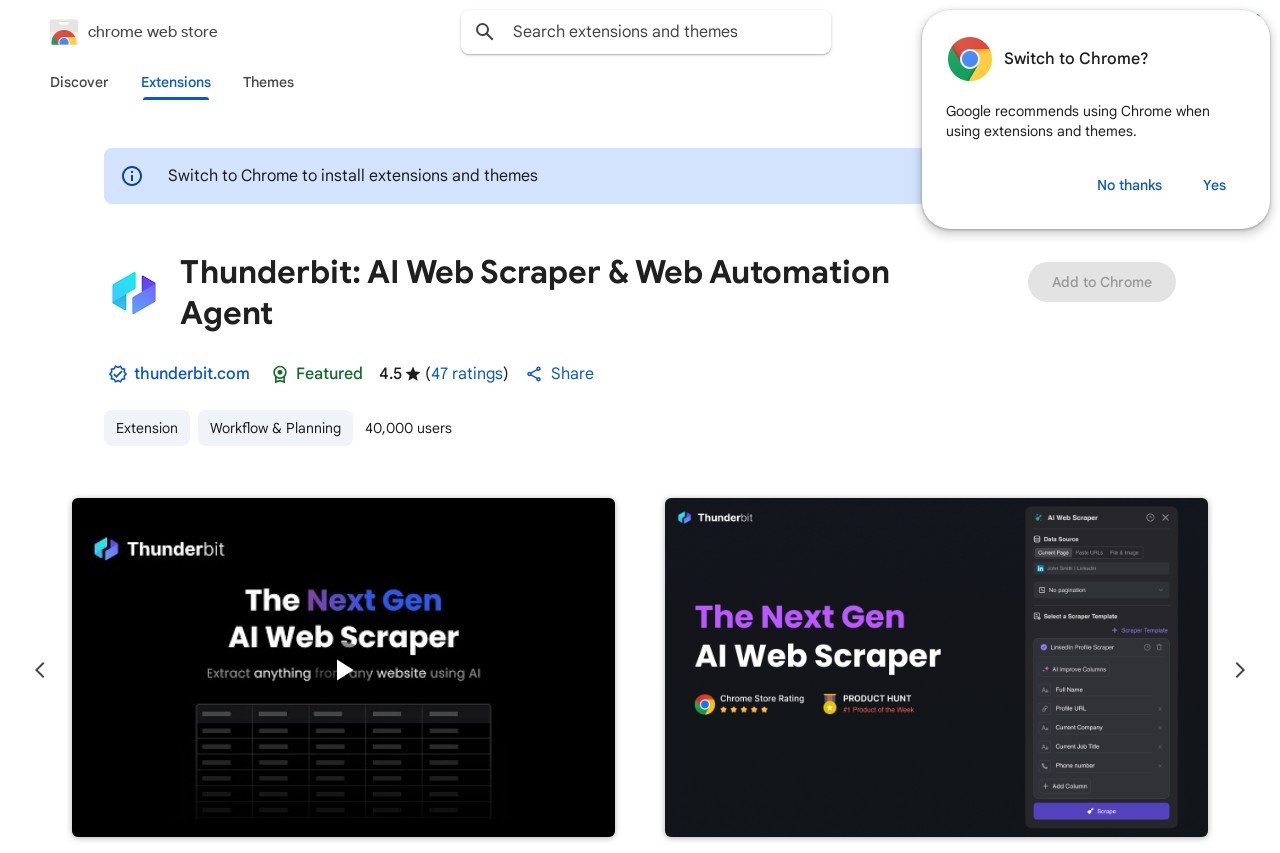Focus the Search extensions and themes field
The width and height of the screenshot is (1280, 853).
646,32
